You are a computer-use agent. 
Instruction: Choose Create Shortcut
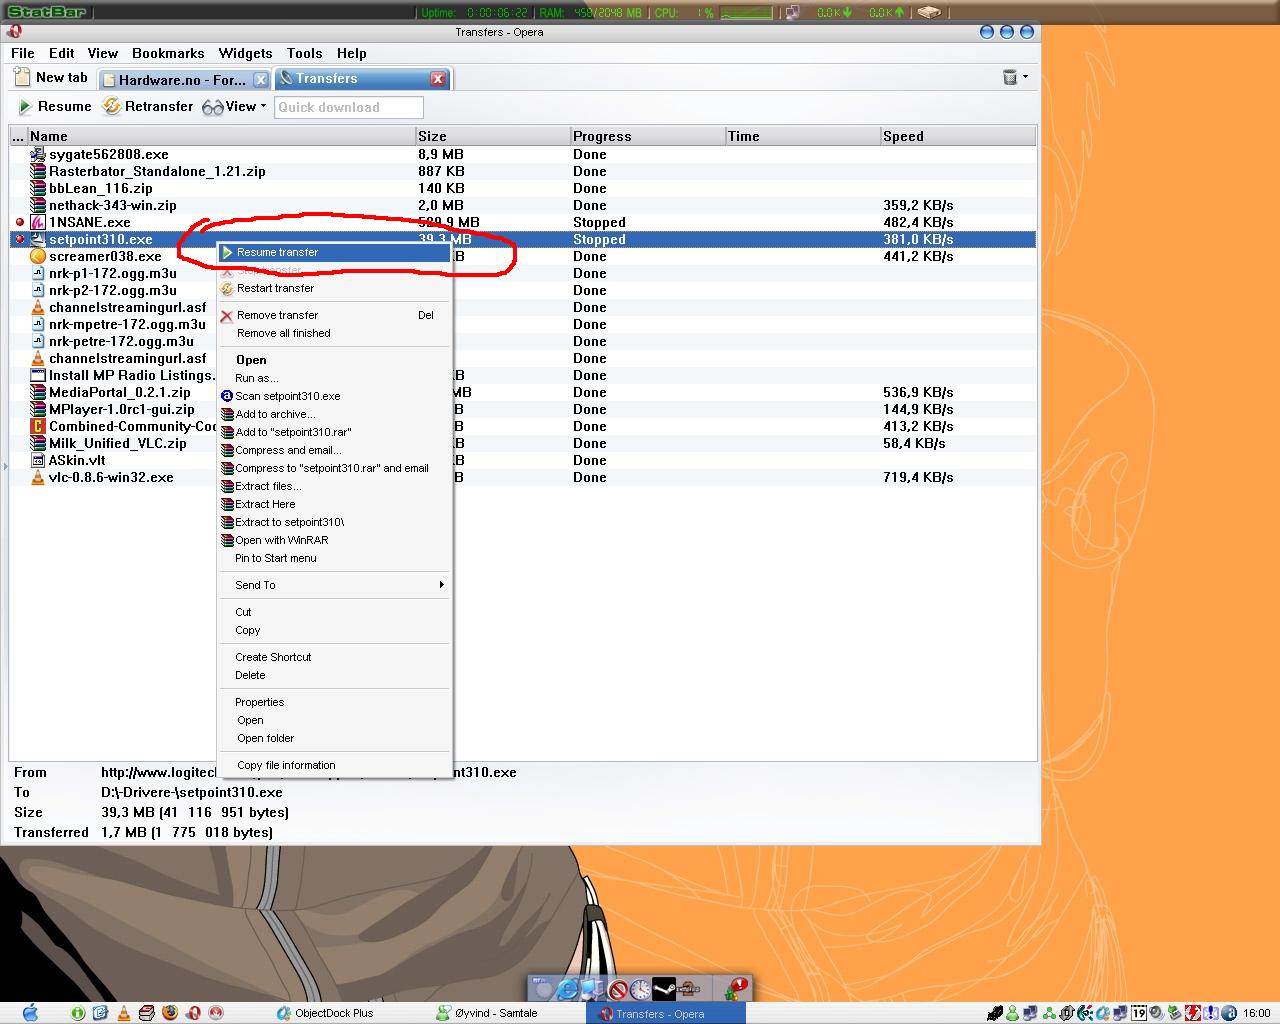tap(334, 657)
